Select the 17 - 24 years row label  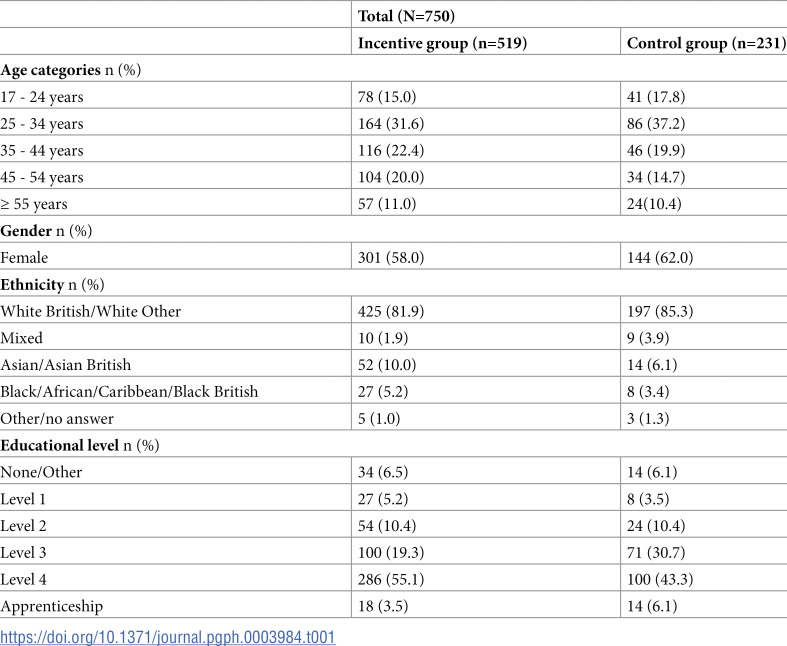point(42,96)
